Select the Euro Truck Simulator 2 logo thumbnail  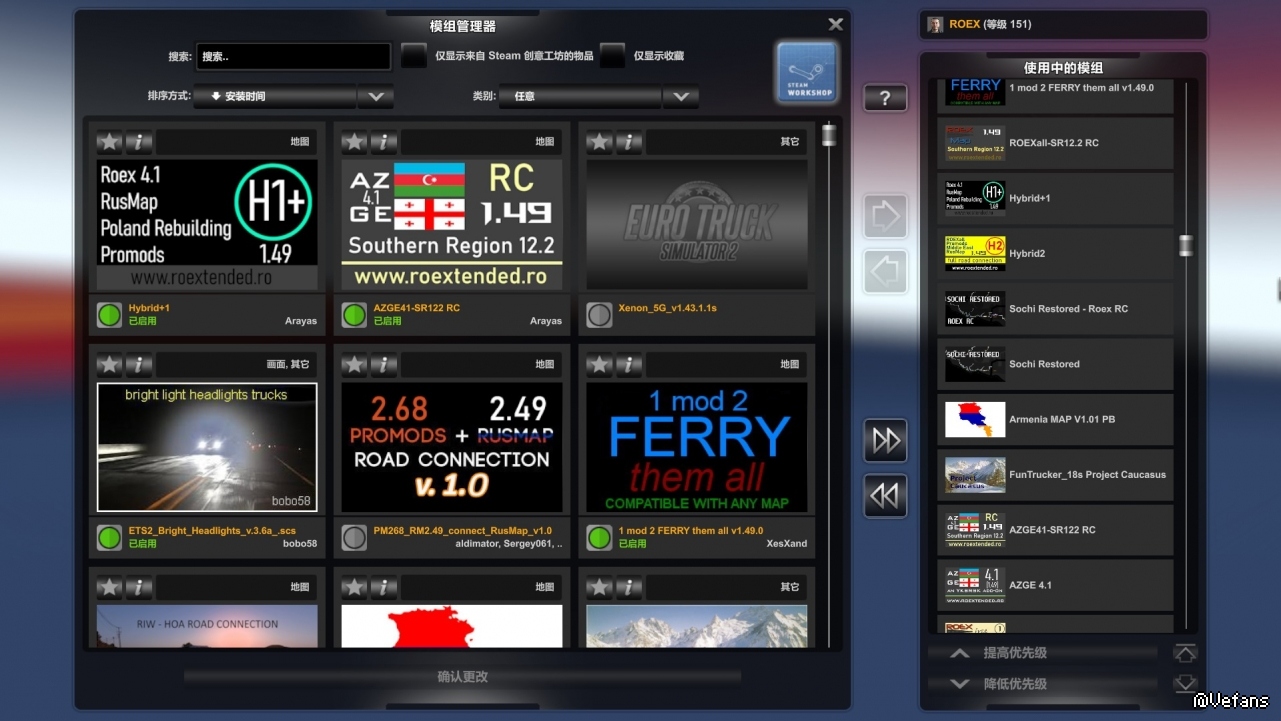coord(697,225)
